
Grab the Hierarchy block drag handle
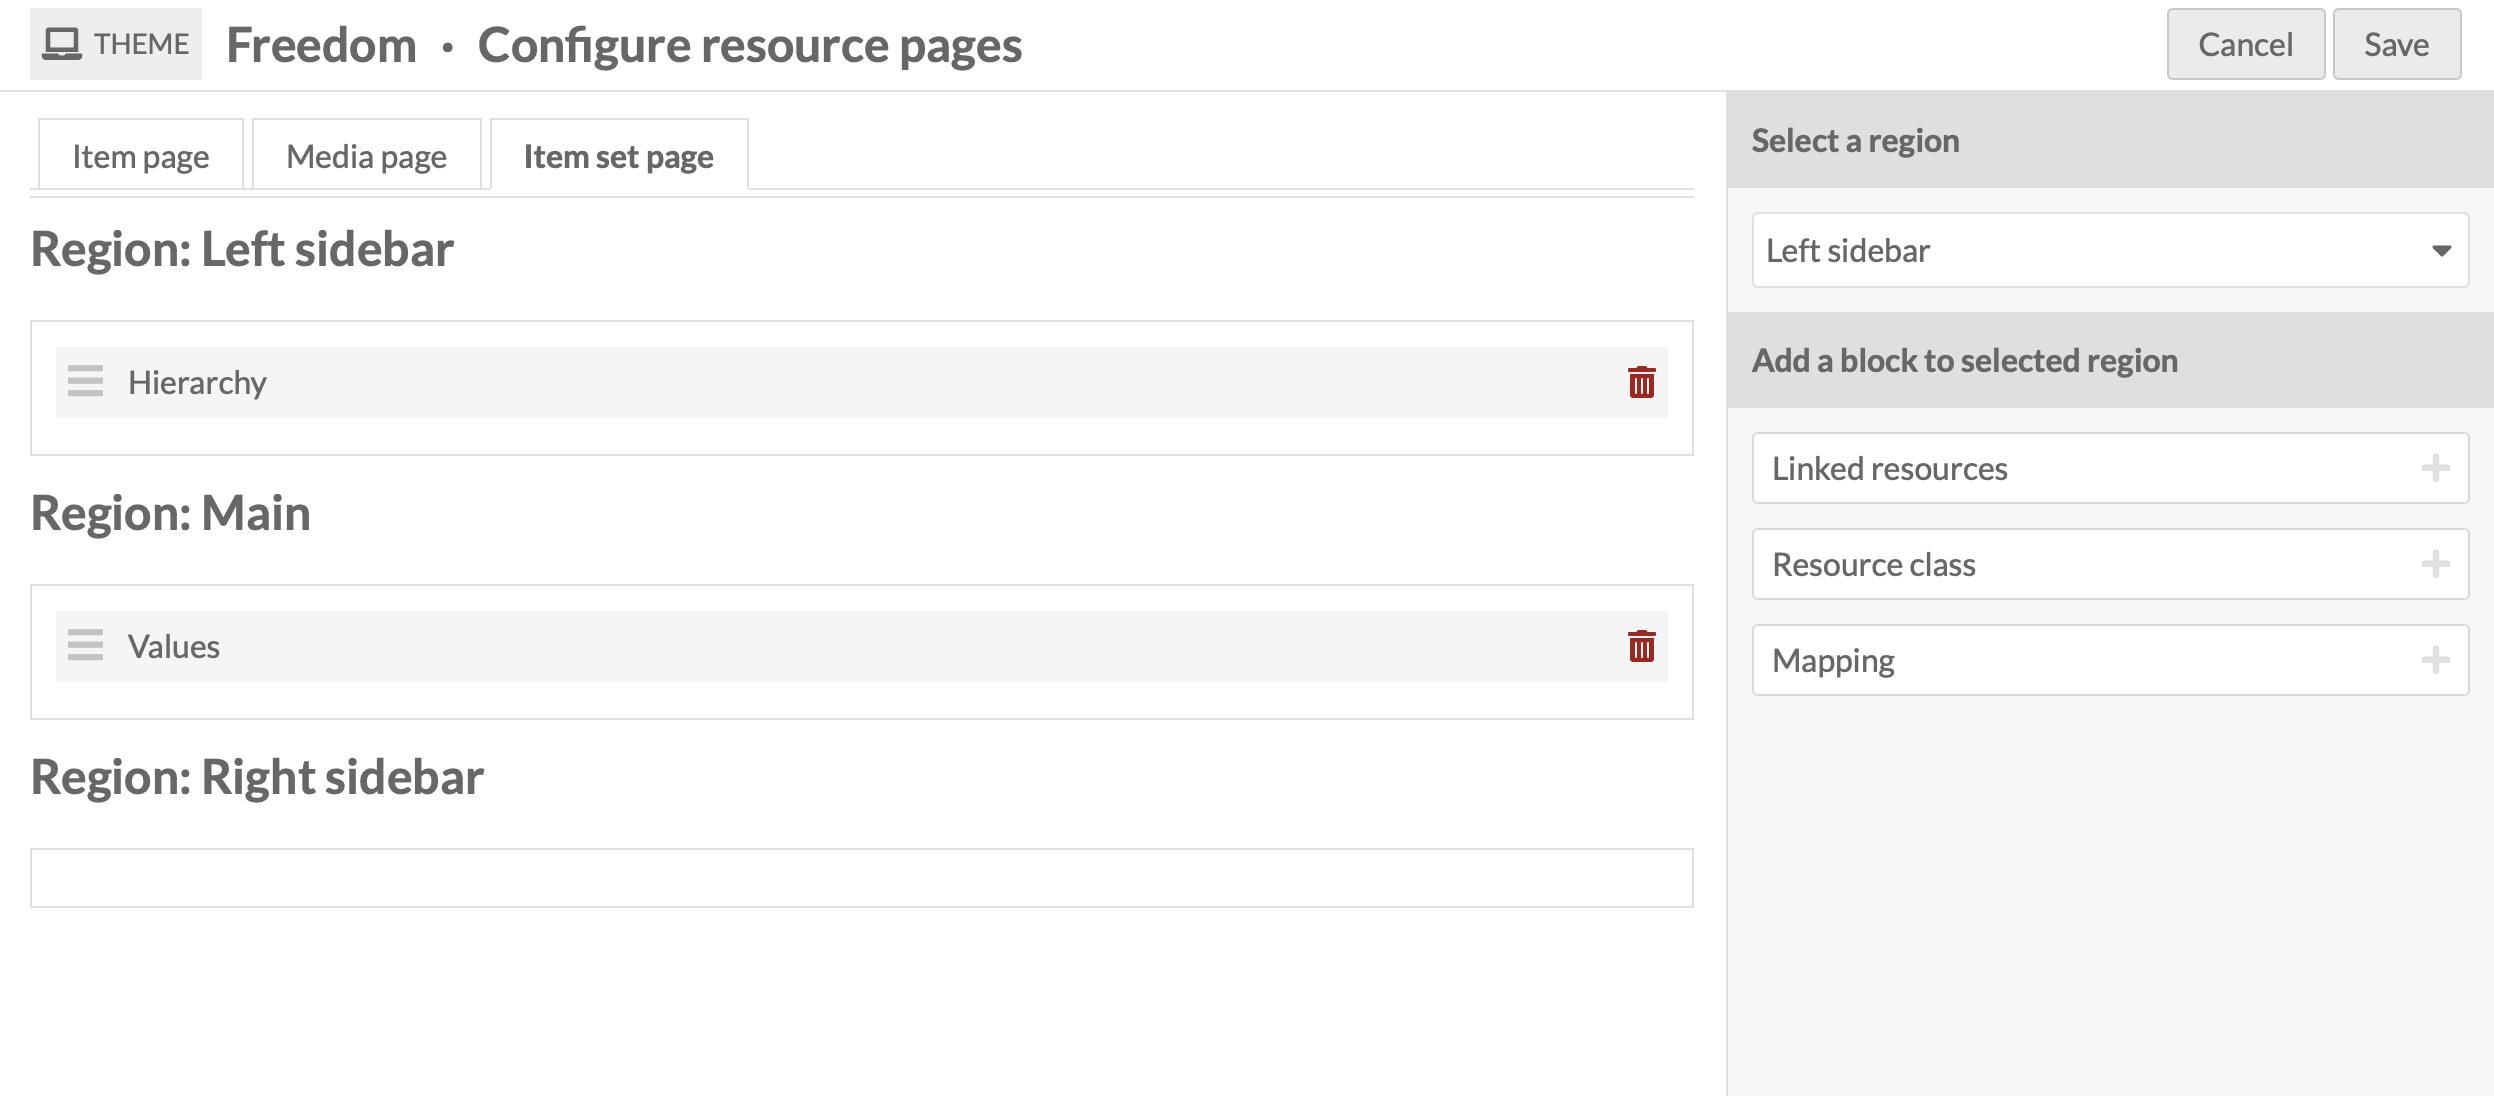85,382
